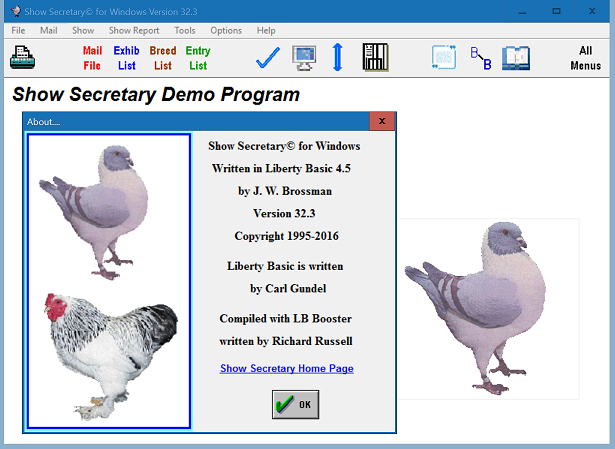Click 'written by Richard Russell' text
The width and height of the screenshot is (615, 449).
click(x=286, y=341)
